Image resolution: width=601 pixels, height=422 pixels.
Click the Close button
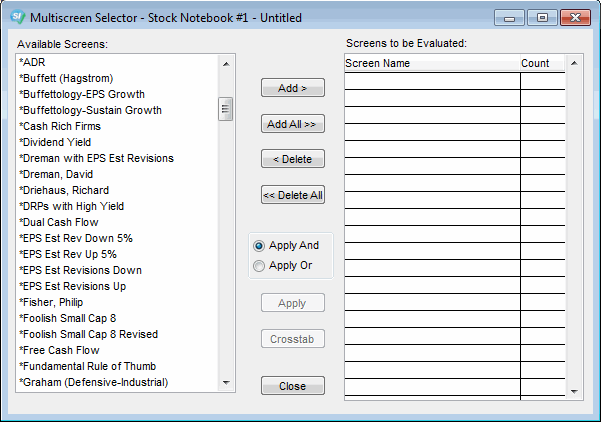292,386
